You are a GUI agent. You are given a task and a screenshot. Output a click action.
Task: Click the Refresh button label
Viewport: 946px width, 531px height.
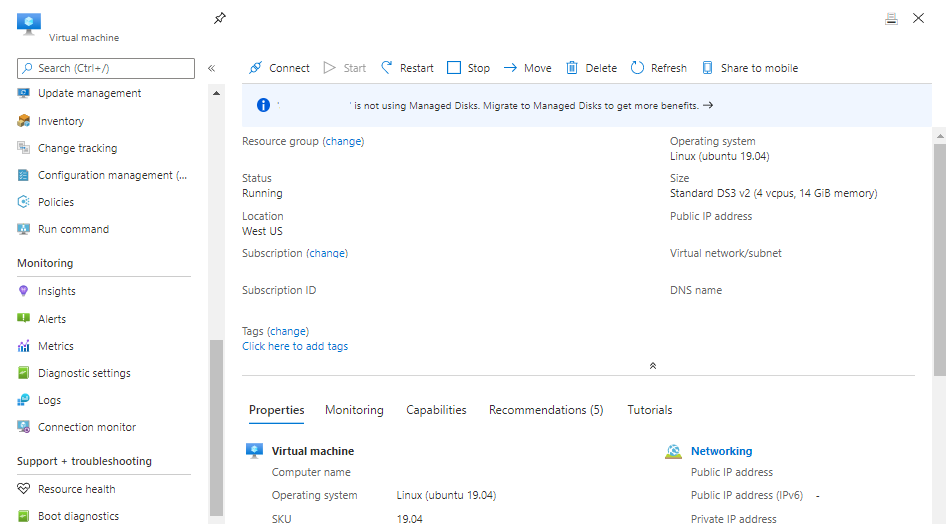pyautogui.click(x=668, y=68)
